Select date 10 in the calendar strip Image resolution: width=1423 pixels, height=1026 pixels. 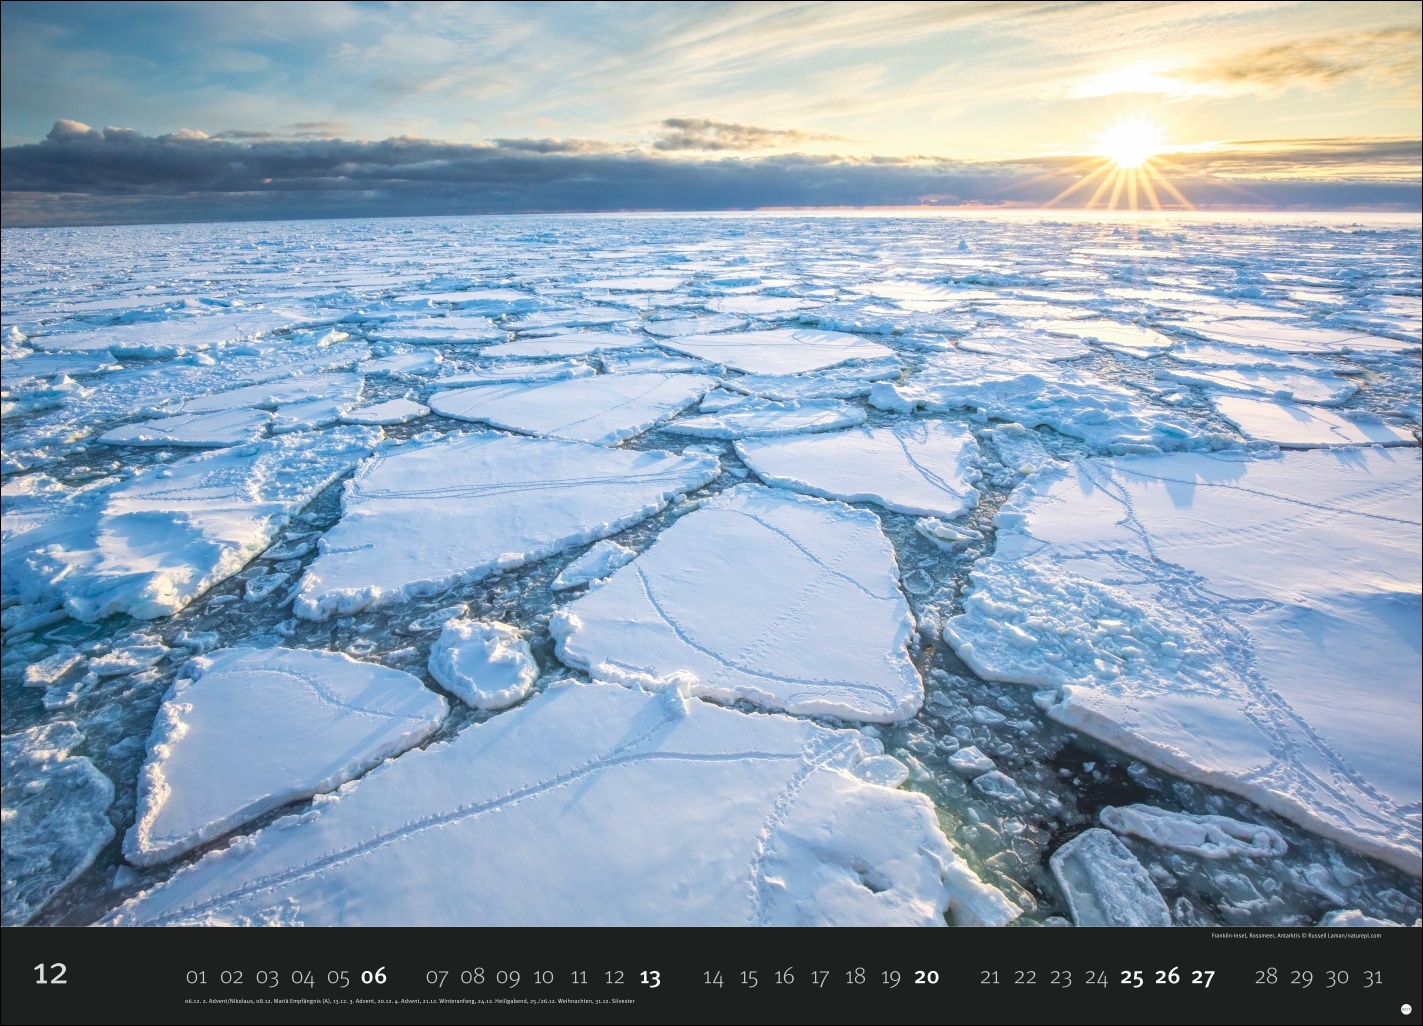(x=543, y=977)
